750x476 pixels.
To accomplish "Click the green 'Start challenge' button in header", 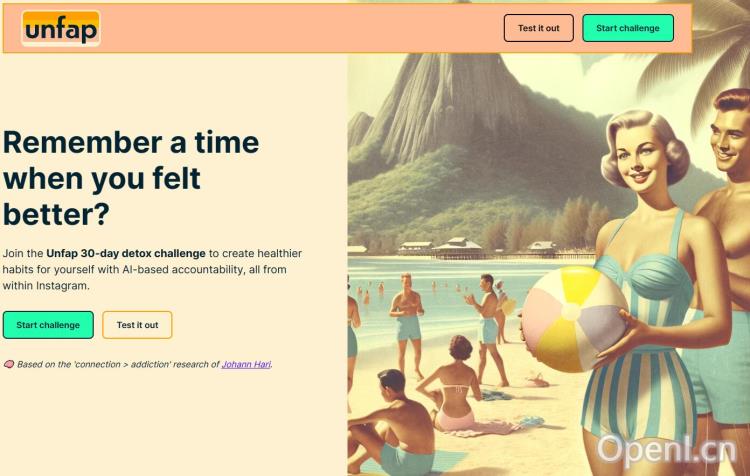I will coord(628,28).
